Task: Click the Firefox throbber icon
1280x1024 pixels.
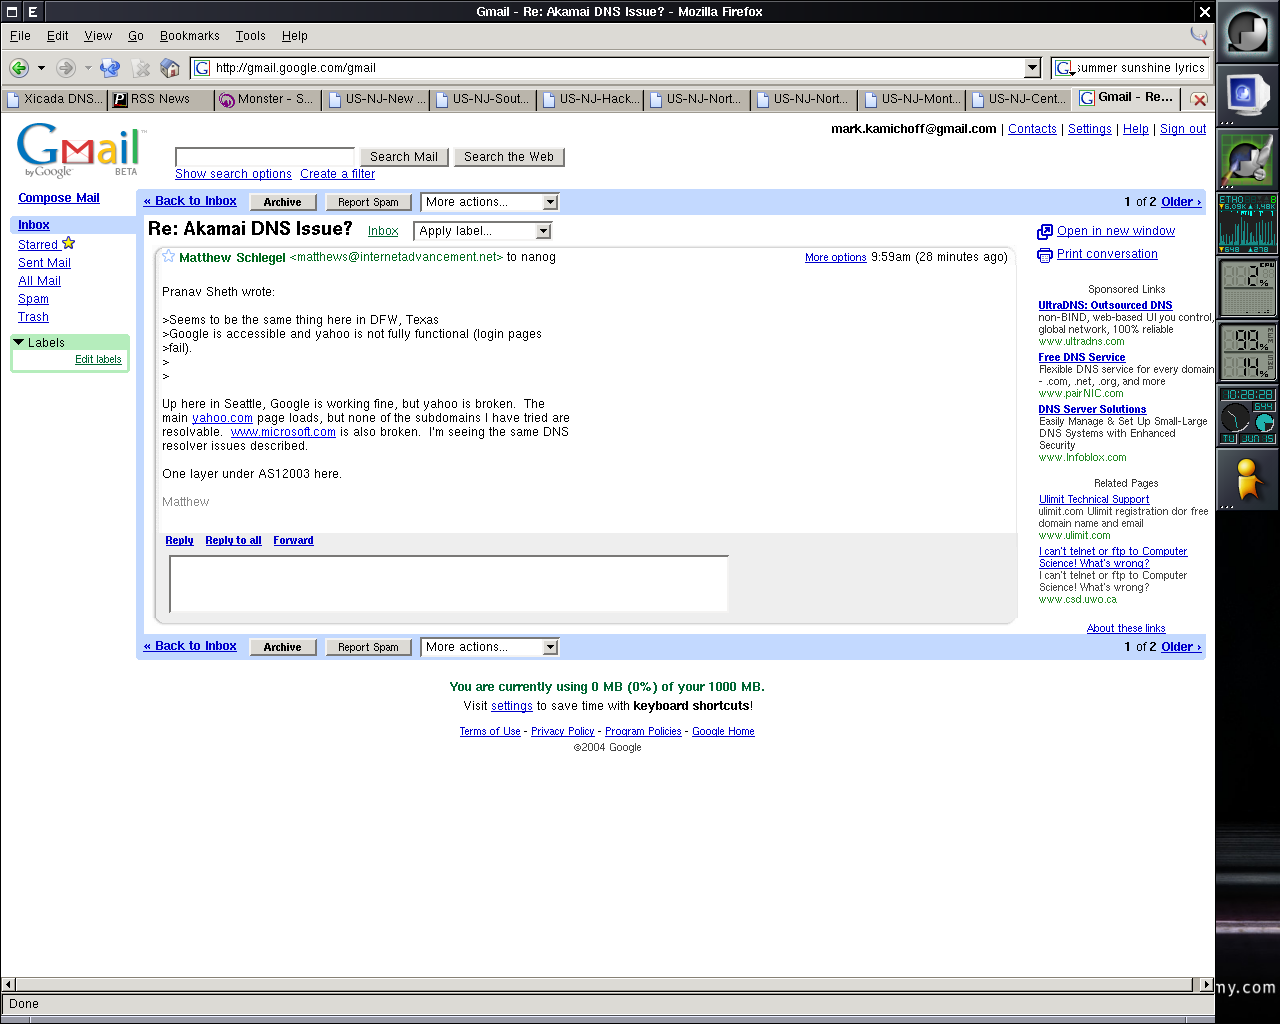Action: pyautogui.click(x=1199, y=35)
